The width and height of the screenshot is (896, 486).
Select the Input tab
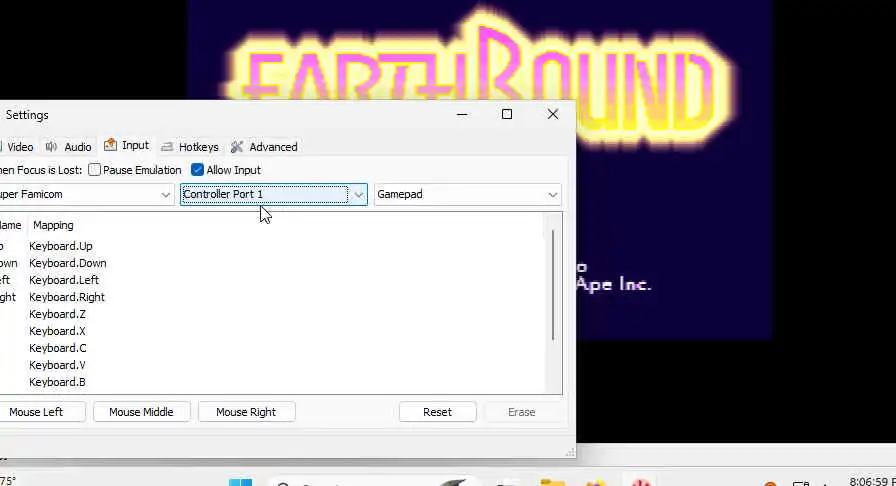point(127,146)
